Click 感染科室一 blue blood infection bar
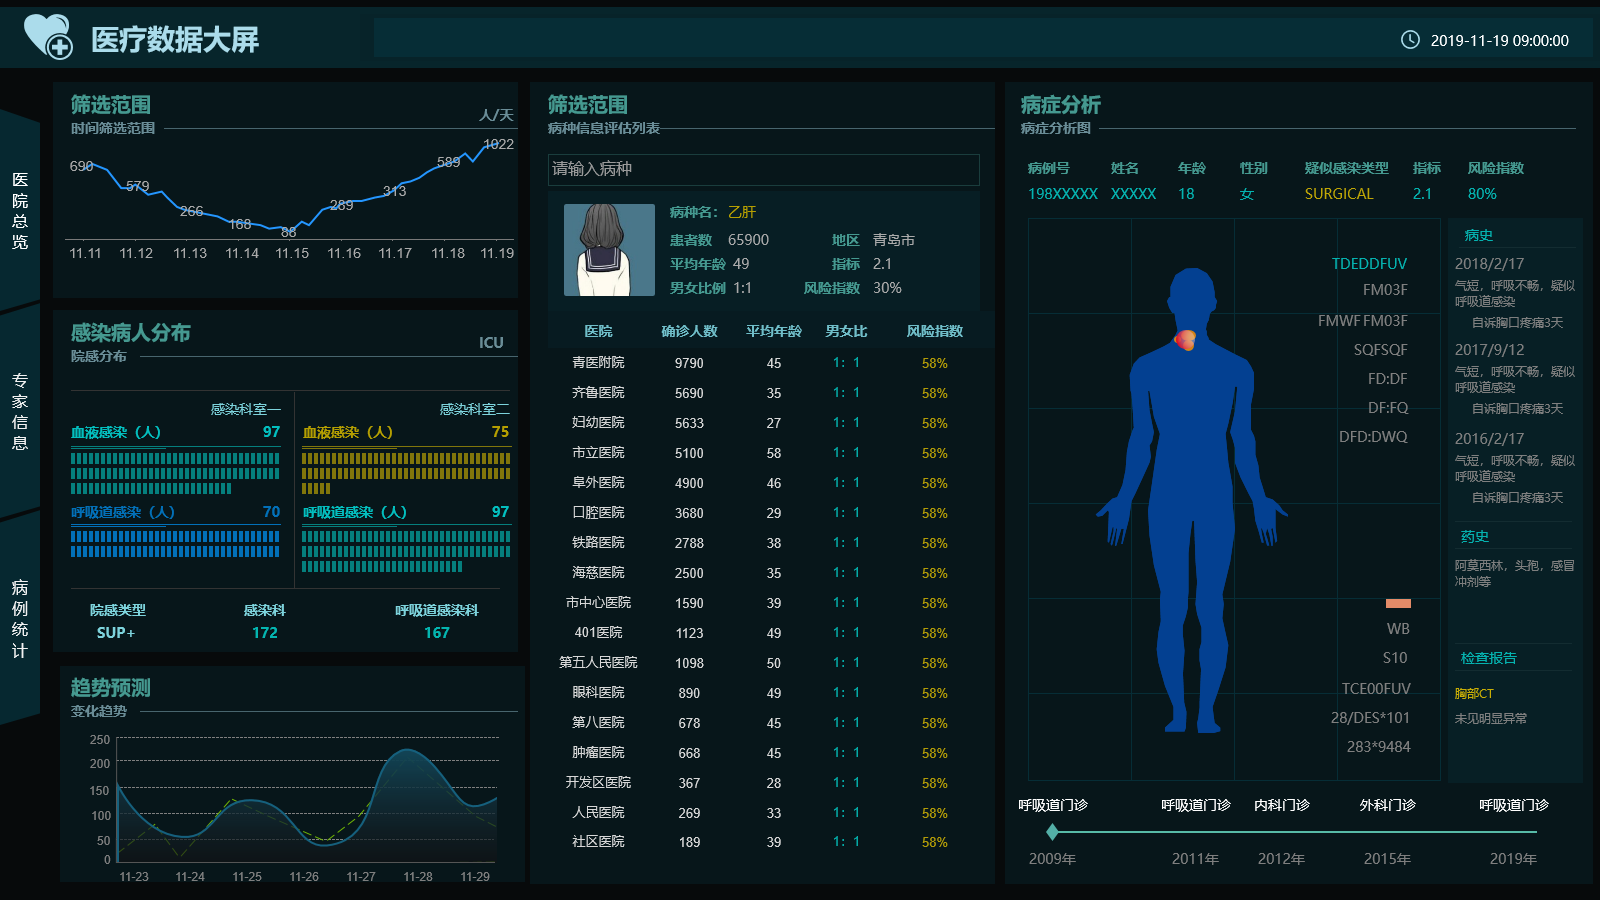1600x900 pixels. coord(175,474)
